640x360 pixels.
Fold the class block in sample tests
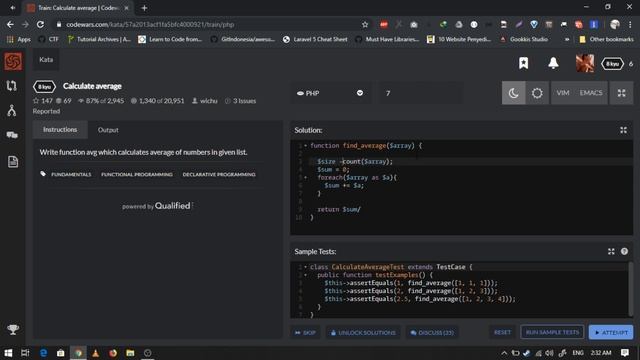tap(305, 267)
